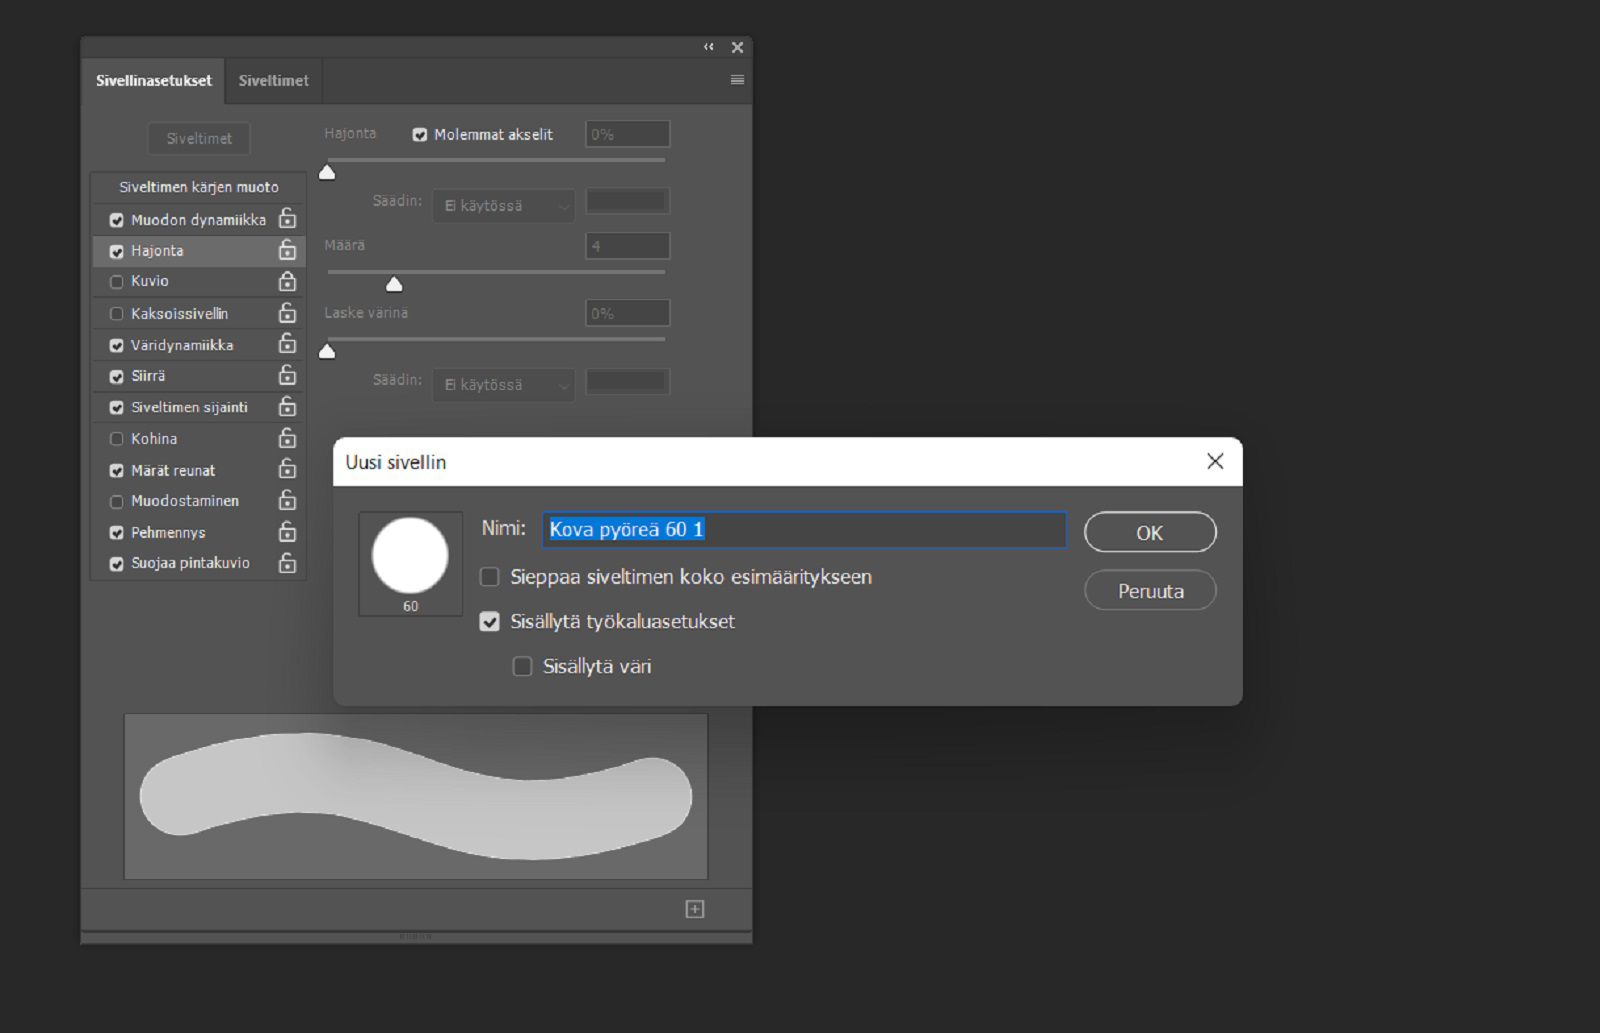1600x1033 pixels.
Task: Check Sieppaa siveltimen koko esimääritykseen
Action: (x=490, y=577)
